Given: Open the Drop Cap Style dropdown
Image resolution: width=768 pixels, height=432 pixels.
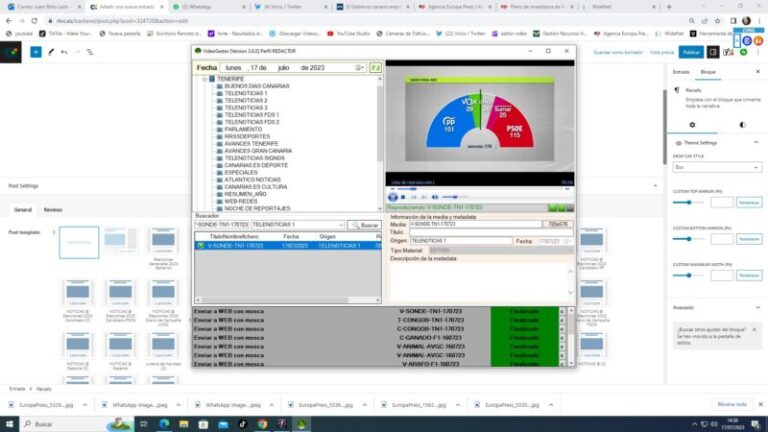Looking at the screenshot, I should click(716, 168).
